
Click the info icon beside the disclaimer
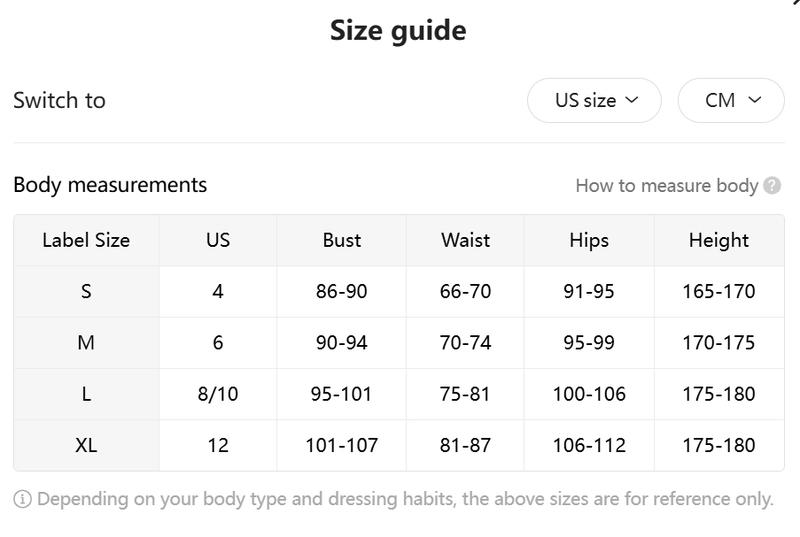tap(22, 499)
